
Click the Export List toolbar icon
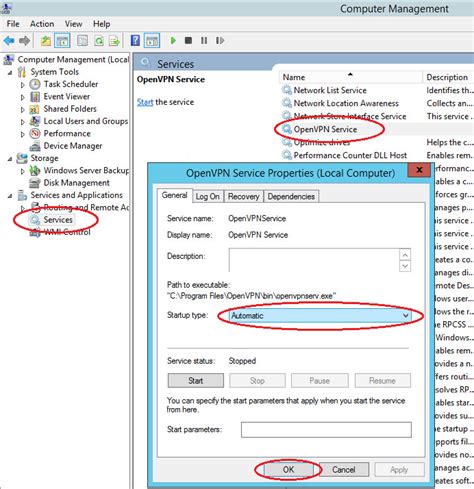[114, 41]
